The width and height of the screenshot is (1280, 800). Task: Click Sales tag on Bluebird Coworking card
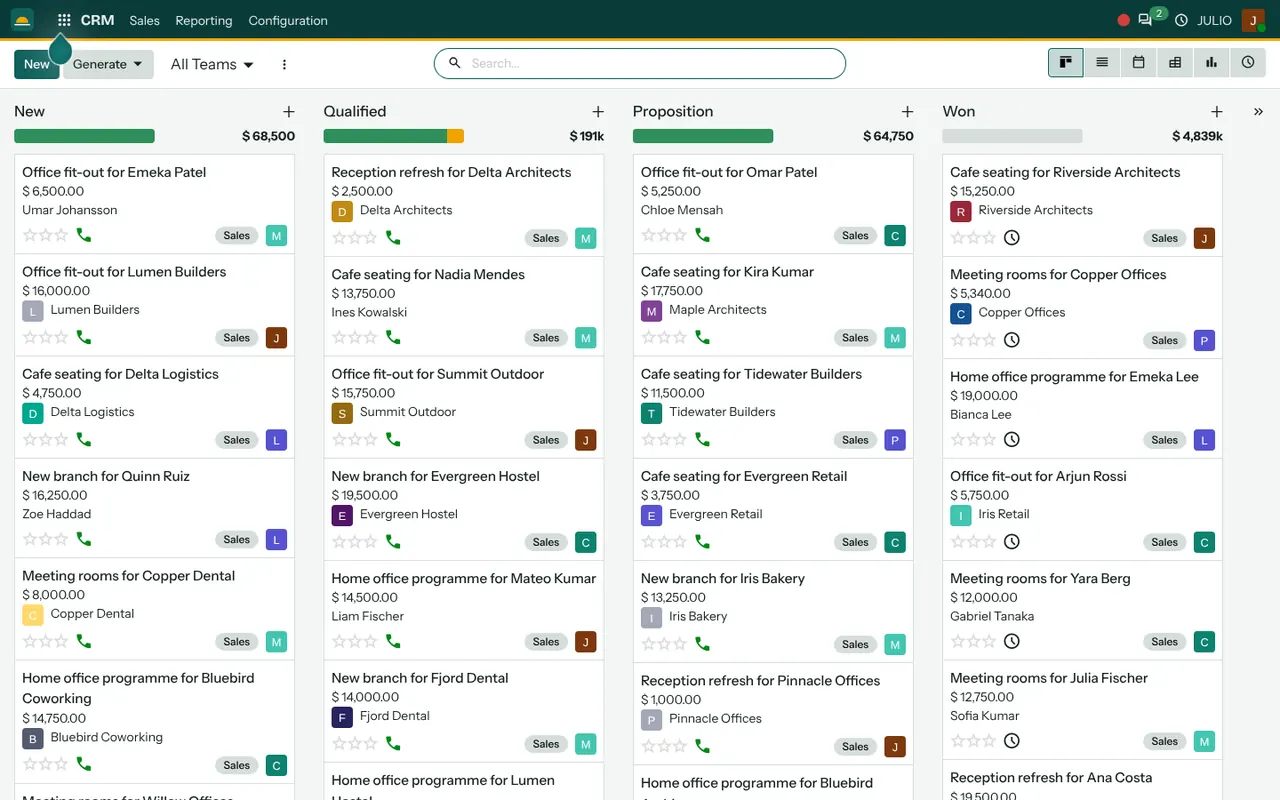pyautogui.click(x=237, y=766)
